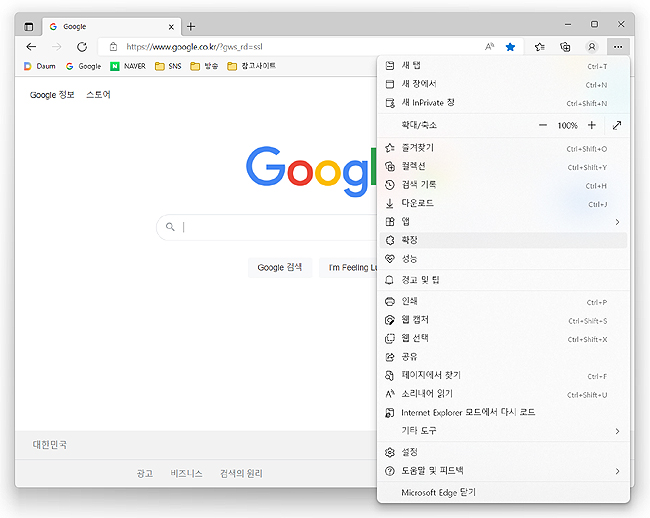650x518 pixels.
Task: Open the 검색의 원리 footer link
Action: [241, 473]
